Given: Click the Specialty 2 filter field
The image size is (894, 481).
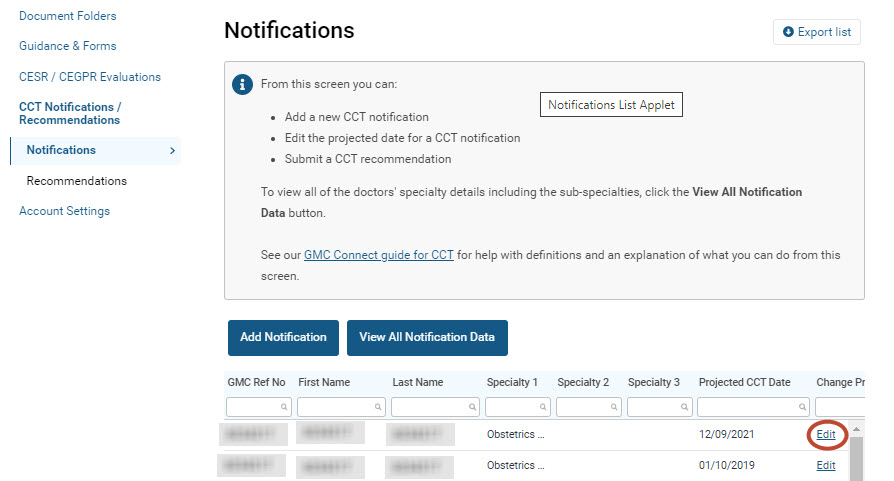Looking at the screenshot, I should 588,407.
